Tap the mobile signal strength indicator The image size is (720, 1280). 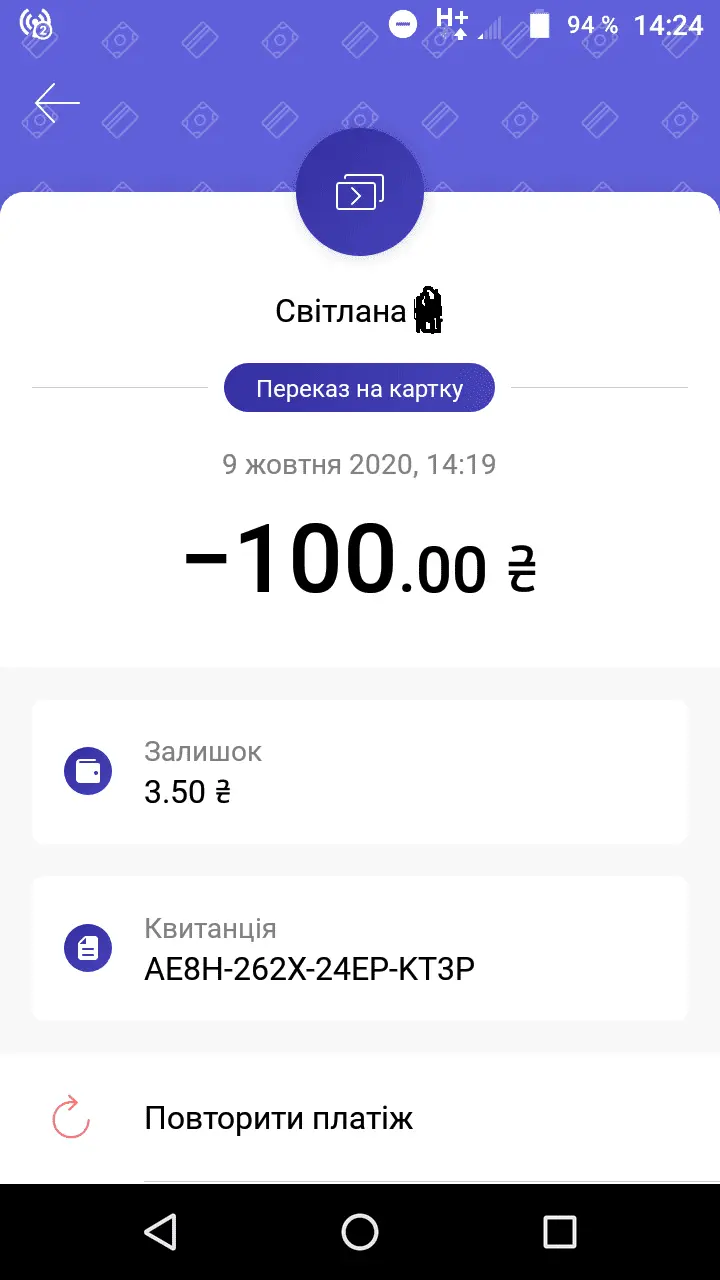click(x=489, y=27)
